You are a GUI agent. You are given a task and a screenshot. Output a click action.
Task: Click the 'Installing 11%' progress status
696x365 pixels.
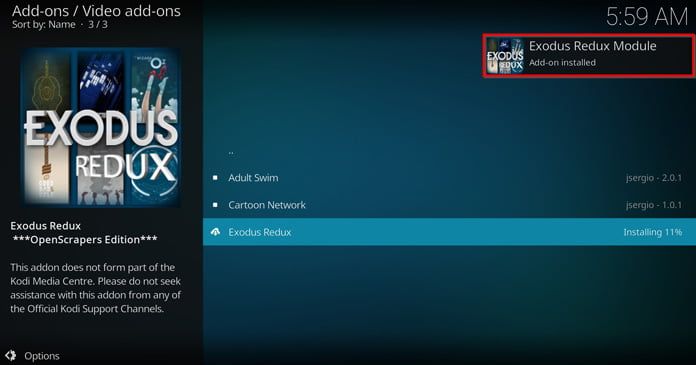652,232
